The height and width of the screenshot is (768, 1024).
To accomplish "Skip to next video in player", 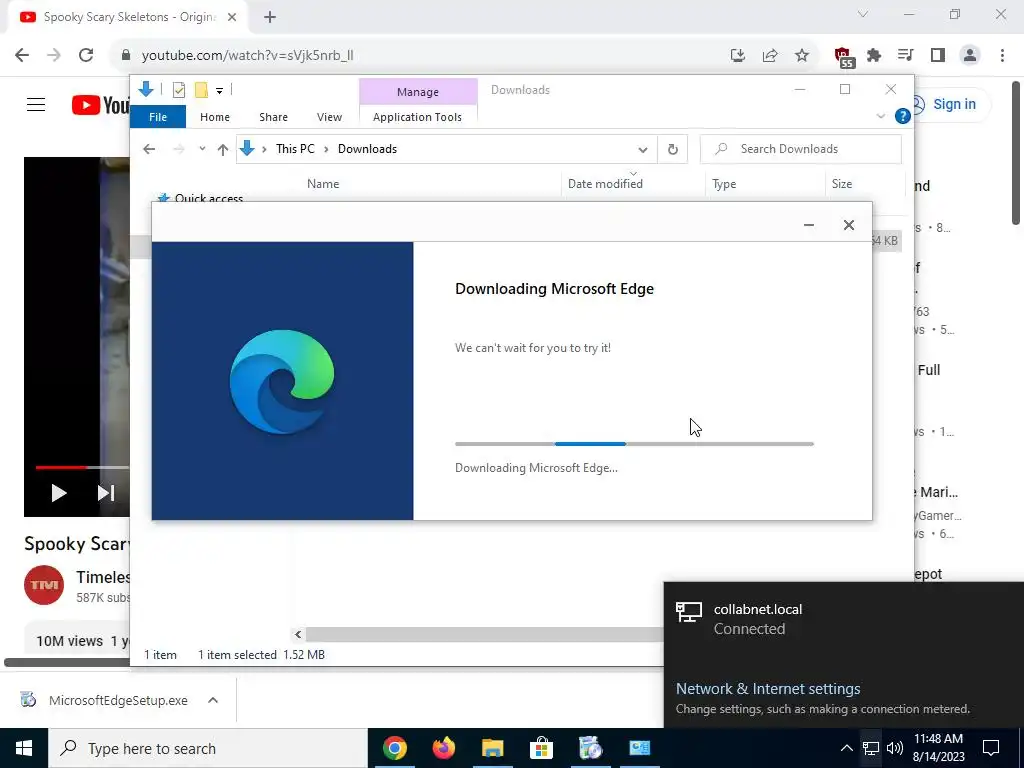I will (x=106, y=493).
